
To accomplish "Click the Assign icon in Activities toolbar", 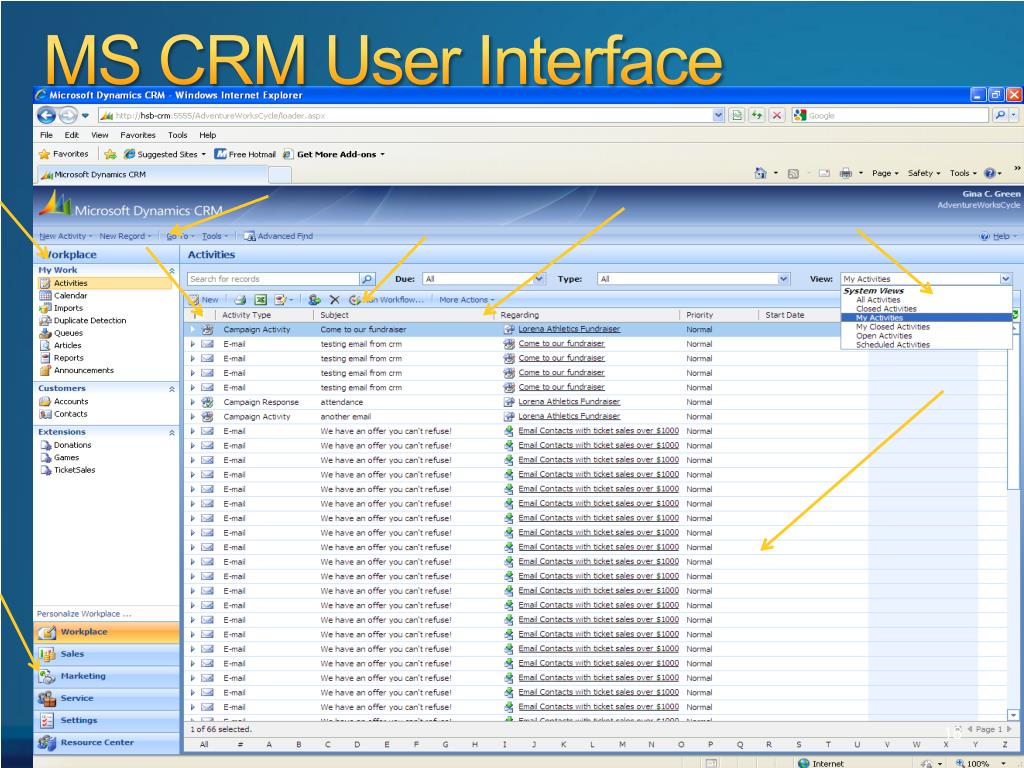I will pos(315,300).
